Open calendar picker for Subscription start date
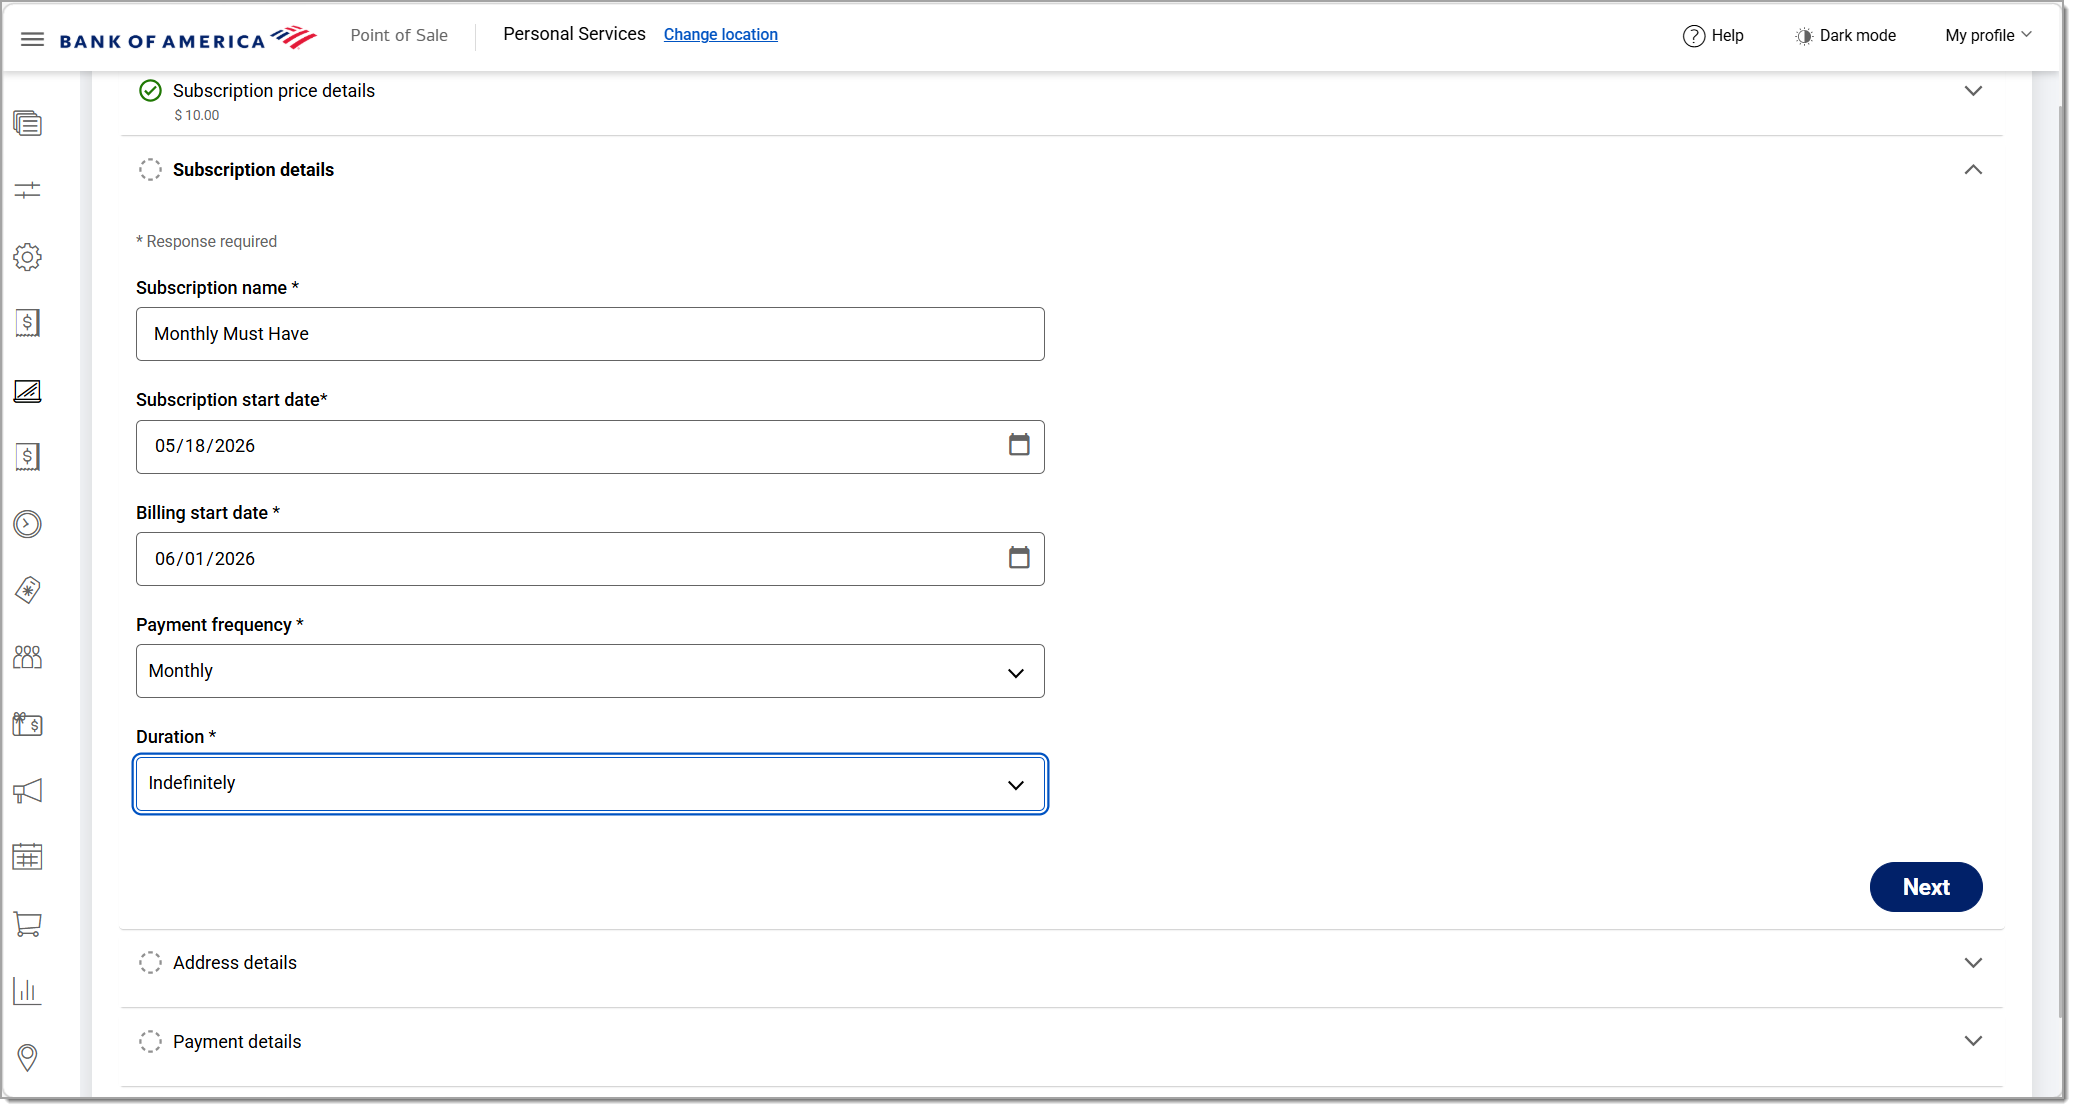 (x=1019, y=445)
